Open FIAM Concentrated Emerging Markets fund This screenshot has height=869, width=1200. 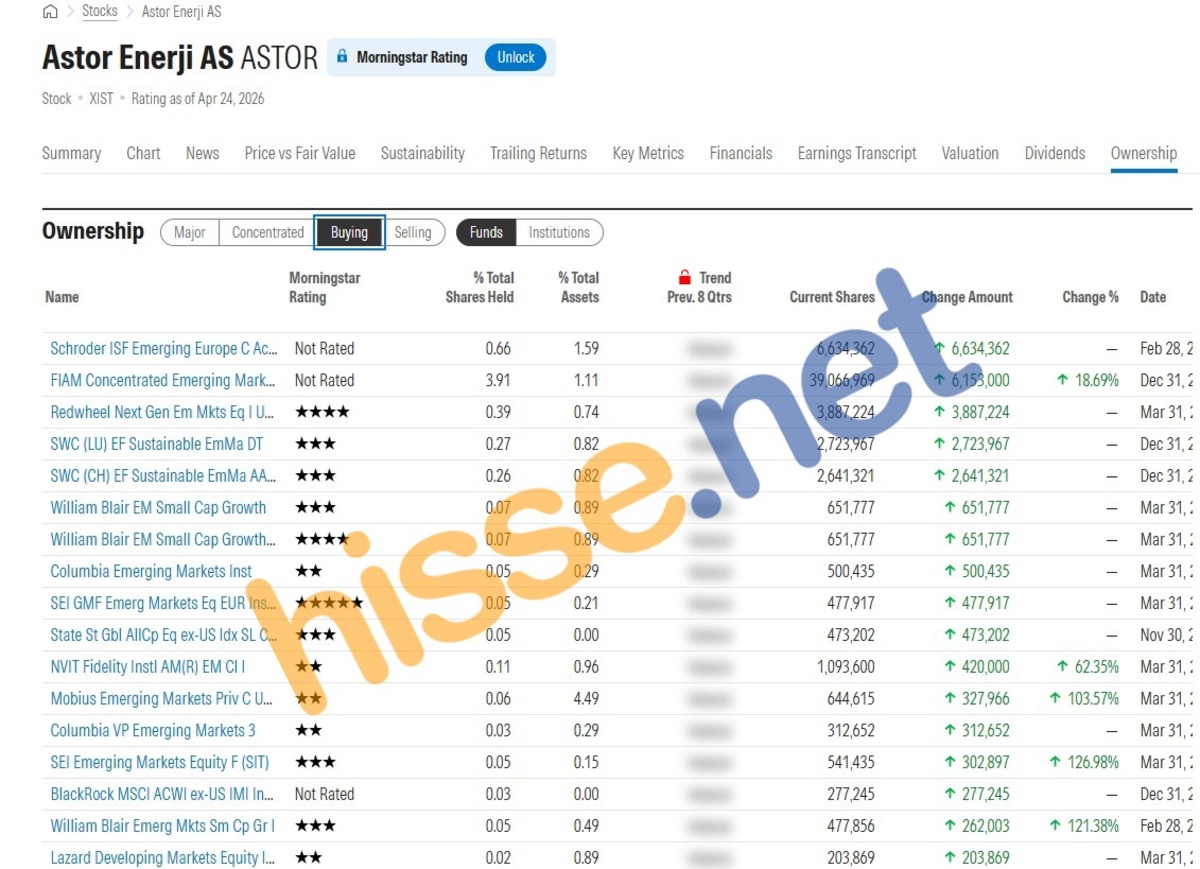162,381
